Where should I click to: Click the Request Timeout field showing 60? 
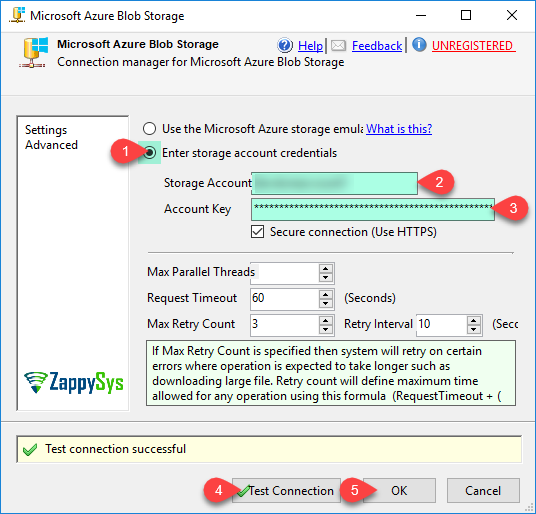(x=285, y=298)
